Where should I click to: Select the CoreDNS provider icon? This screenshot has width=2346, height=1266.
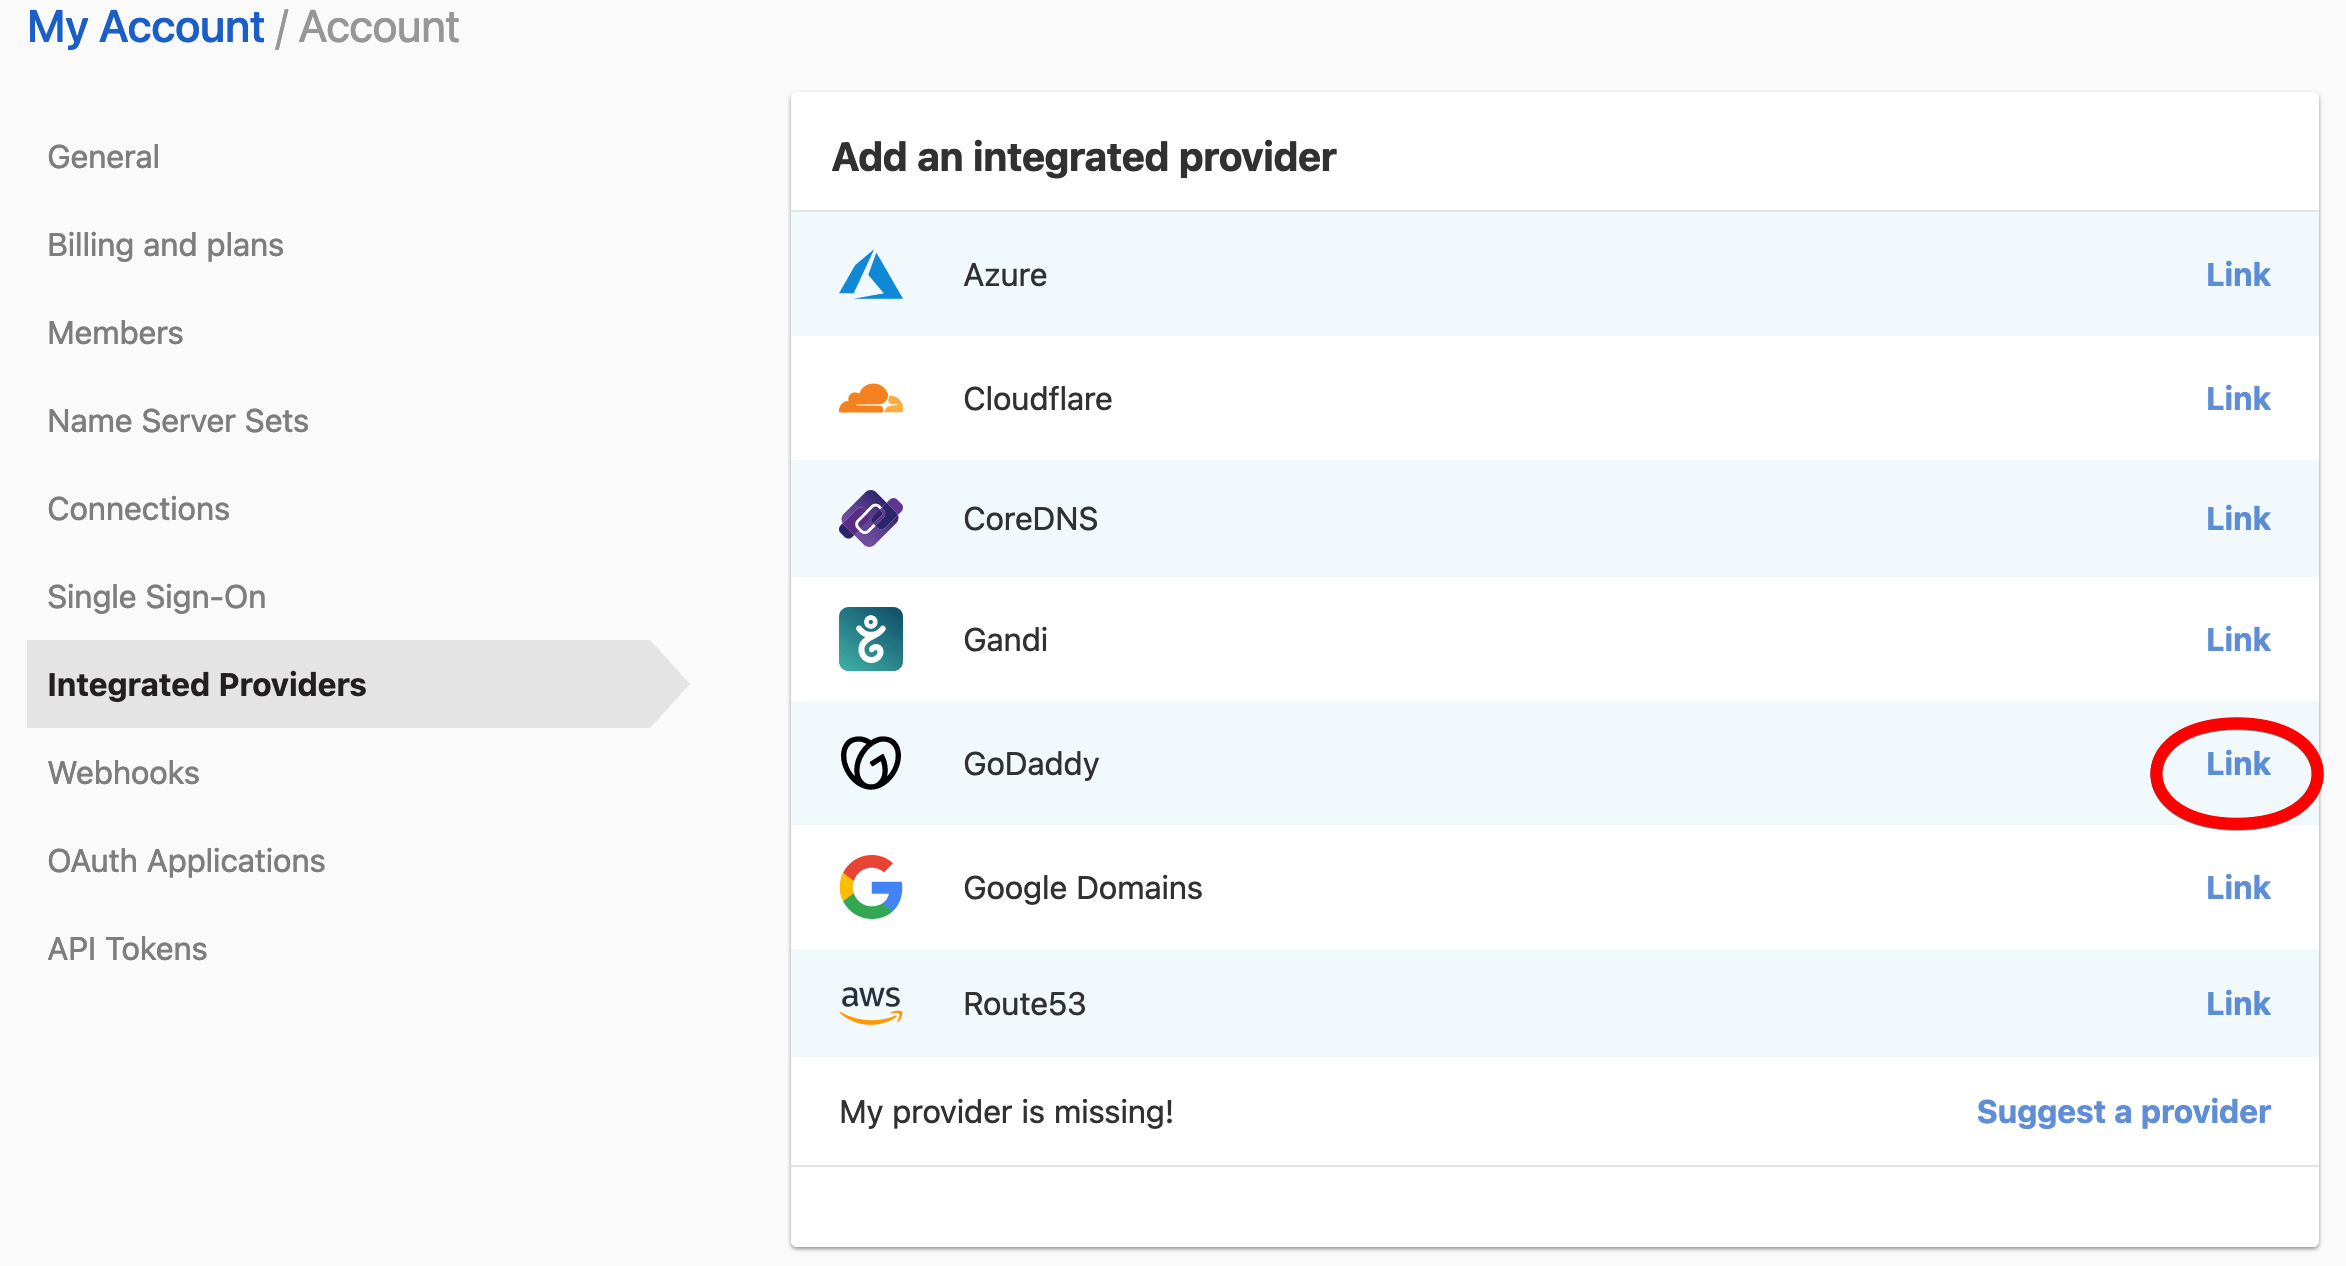click(871, 518)
